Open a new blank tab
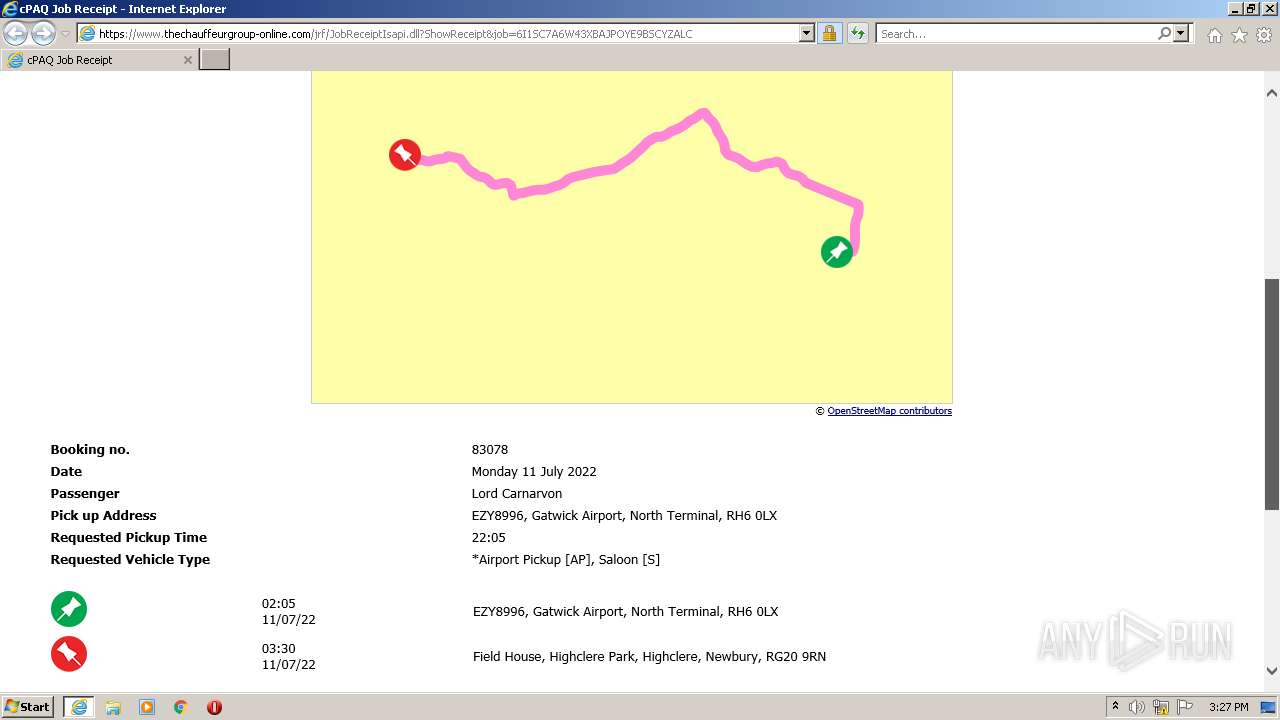 click(215, 60)
